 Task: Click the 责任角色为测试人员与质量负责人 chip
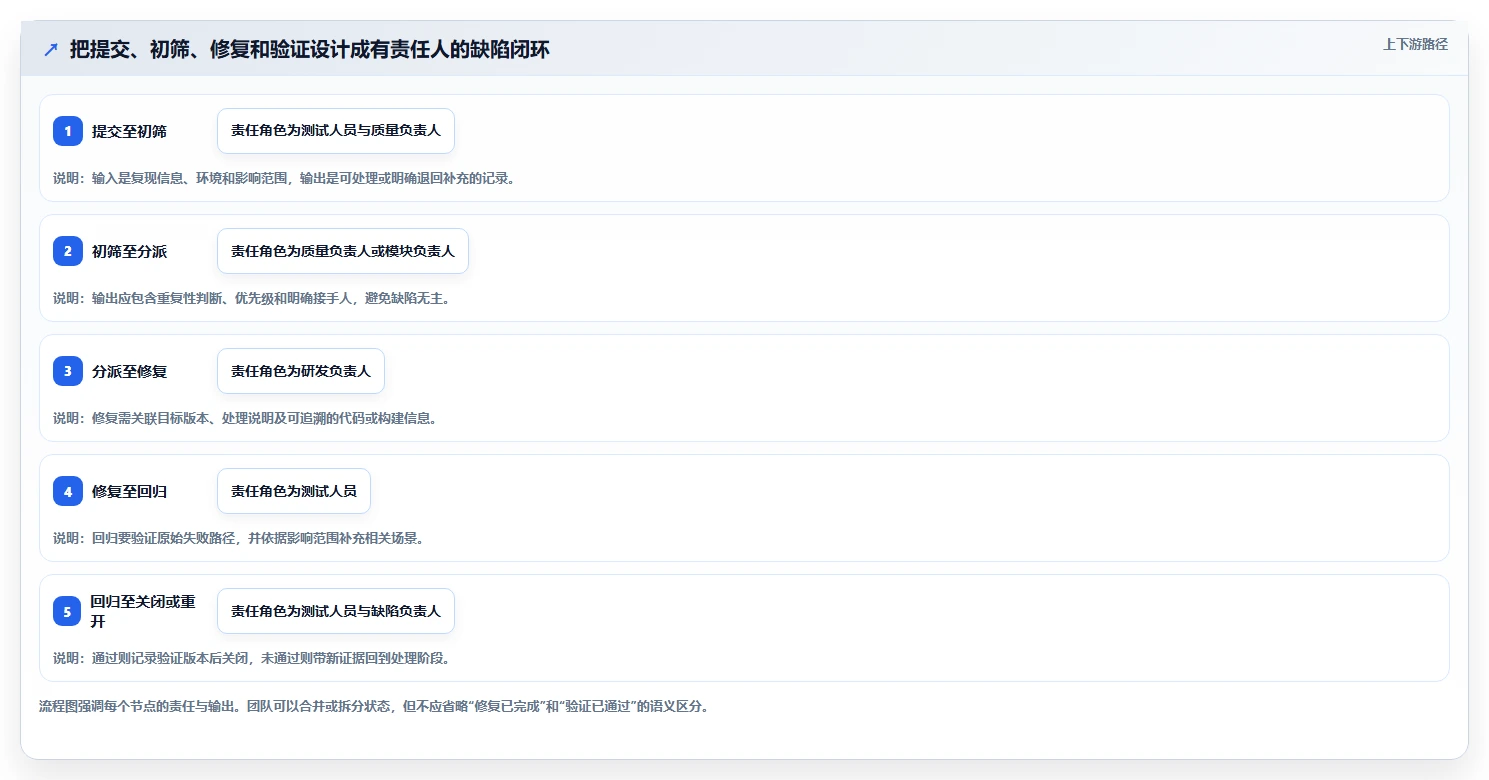(336, 131)
